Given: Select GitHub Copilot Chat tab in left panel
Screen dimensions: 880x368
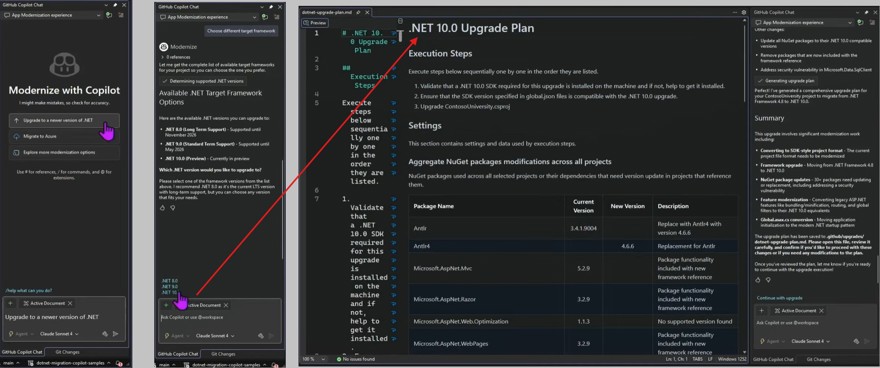Looking at the screenshot, I should click(x=22, y=352).
